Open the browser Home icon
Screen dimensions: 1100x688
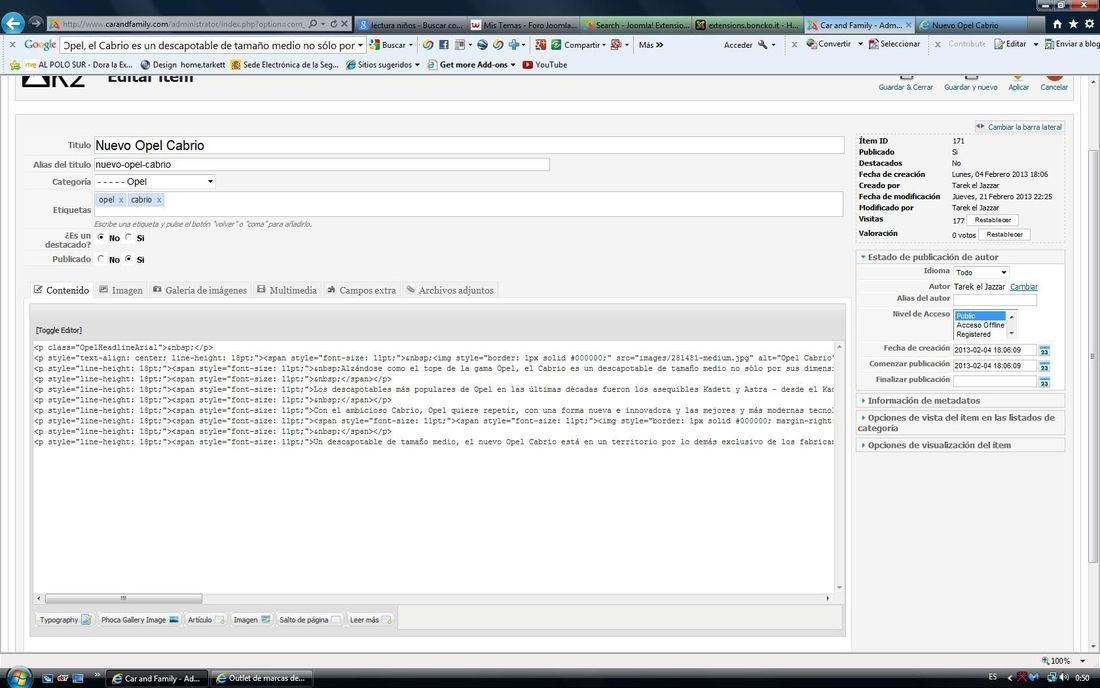1057,24
